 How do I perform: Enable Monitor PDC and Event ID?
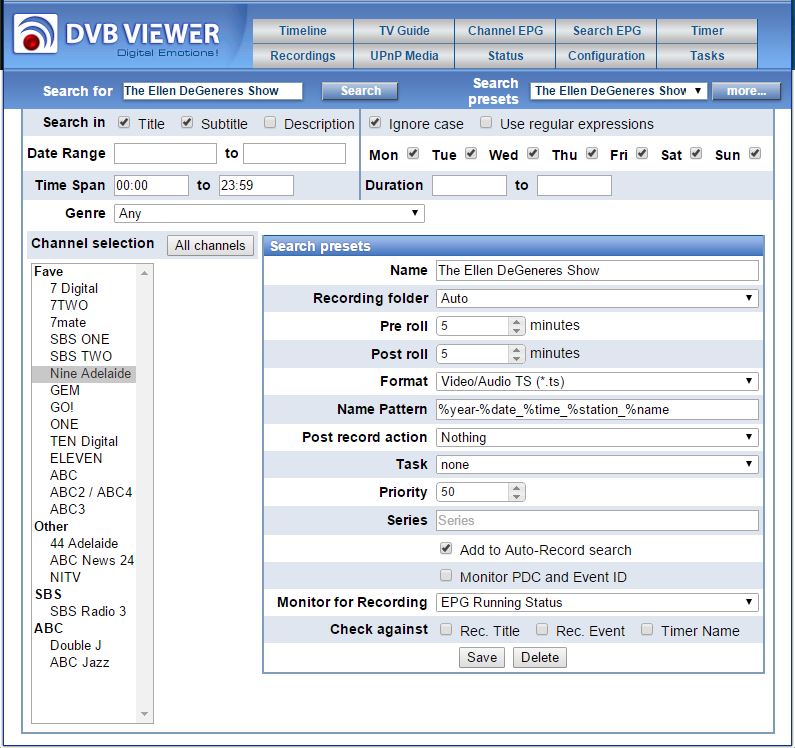446,576
